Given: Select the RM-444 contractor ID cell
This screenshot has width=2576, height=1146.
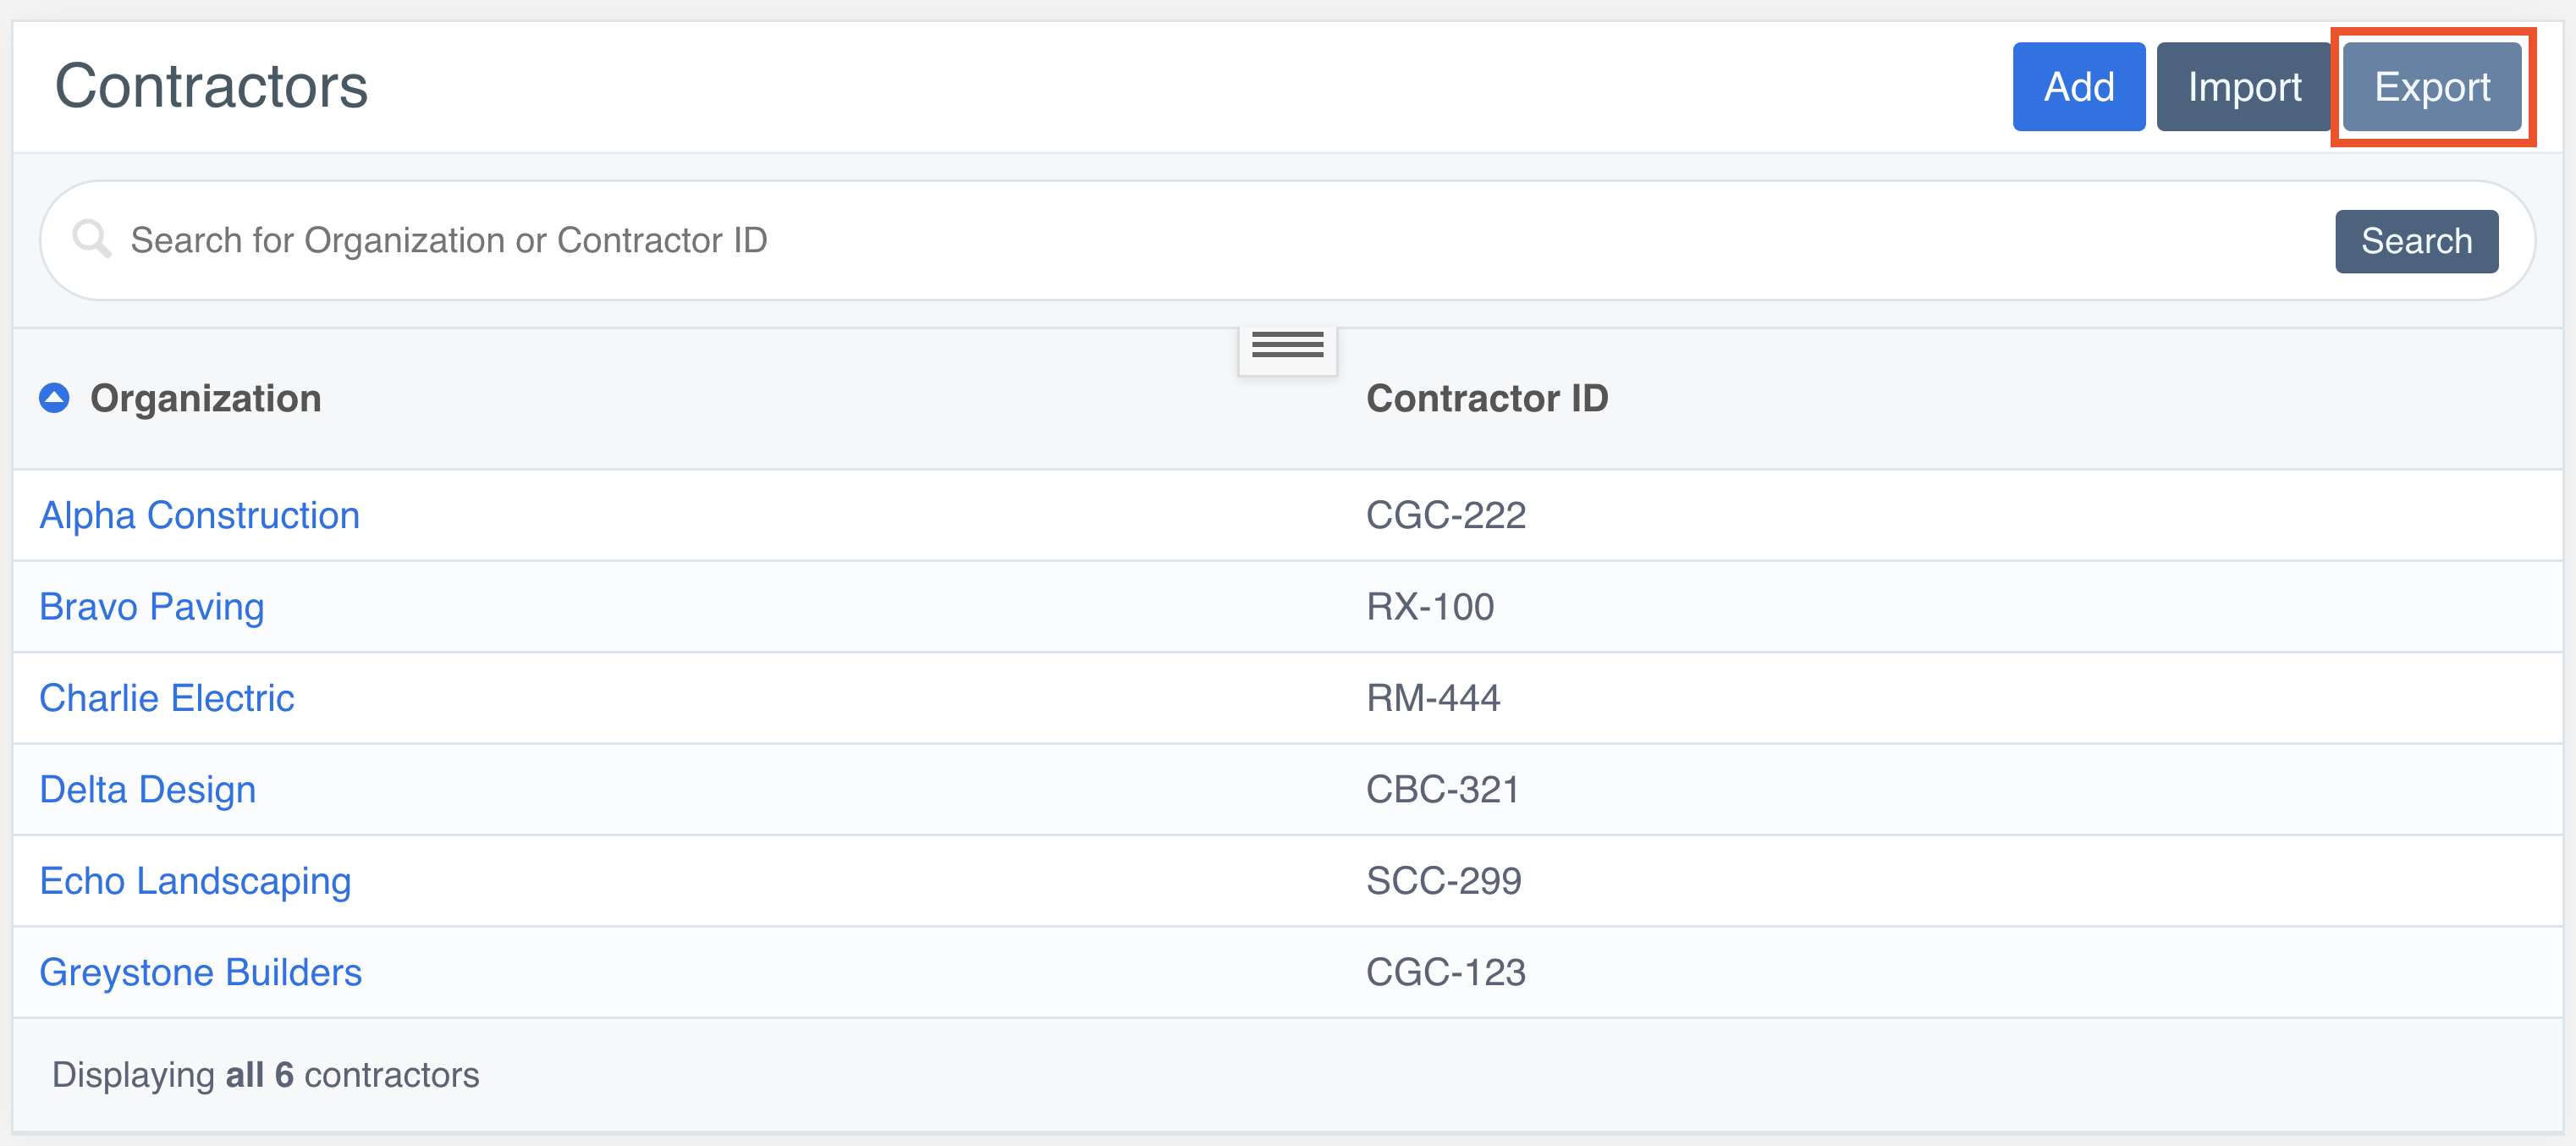Looking at the screenshot, I should point(1432,698).
